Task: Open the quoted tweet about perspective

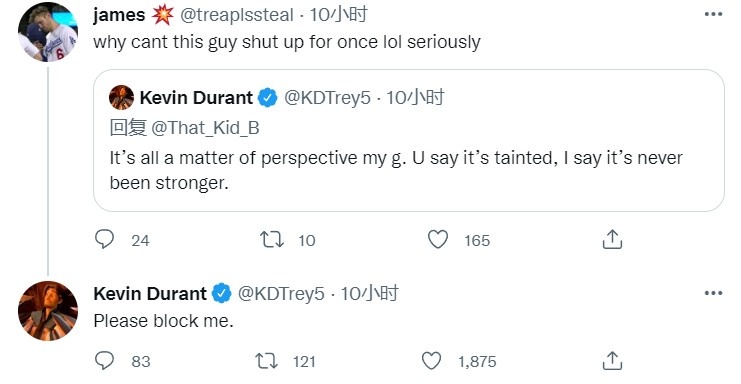Action: click(x=409, y=140)
